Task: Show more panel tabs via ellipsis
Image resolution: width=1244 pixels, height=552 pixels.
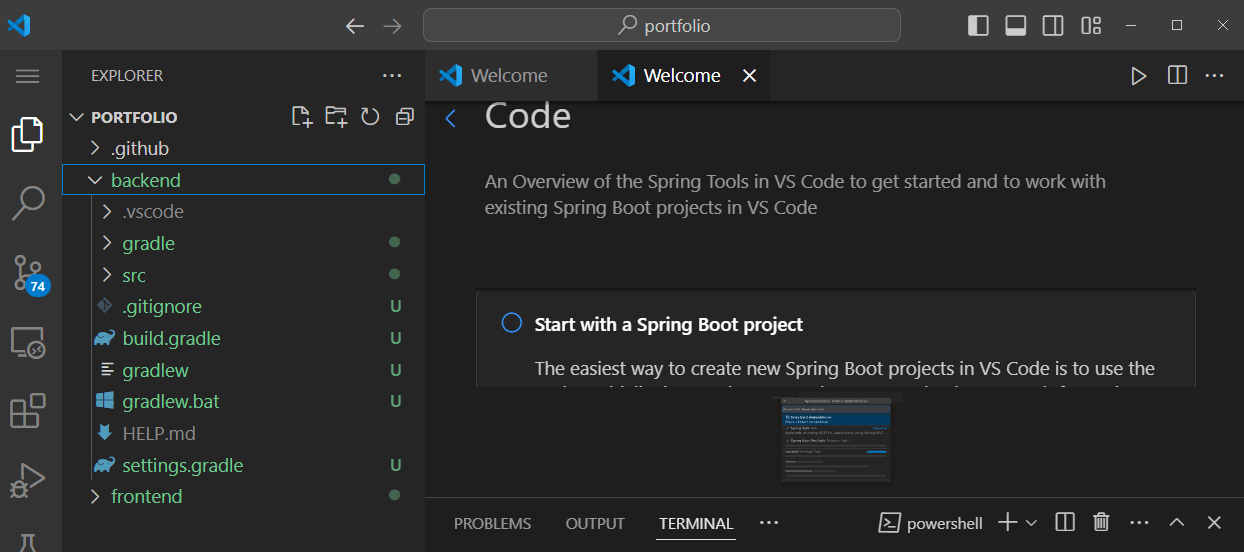Action: coord(768,523)
